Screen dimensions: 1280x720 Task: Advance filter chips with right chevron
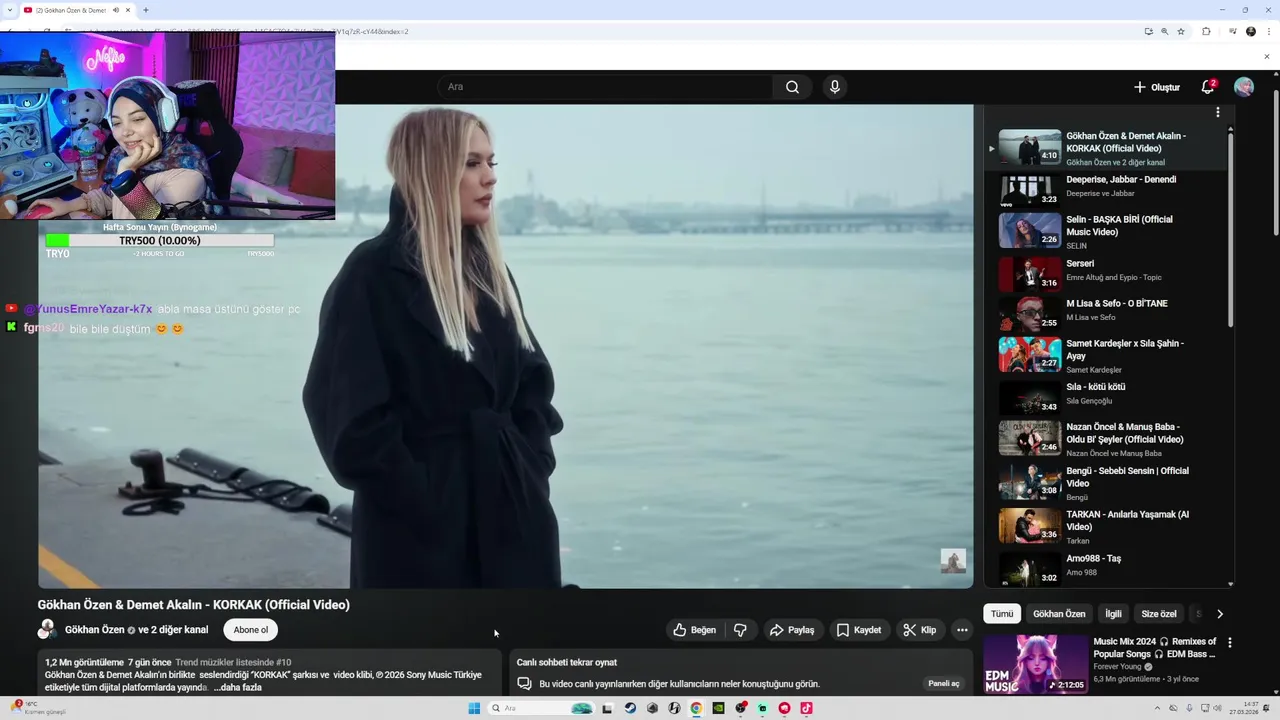click(1219, 614)
